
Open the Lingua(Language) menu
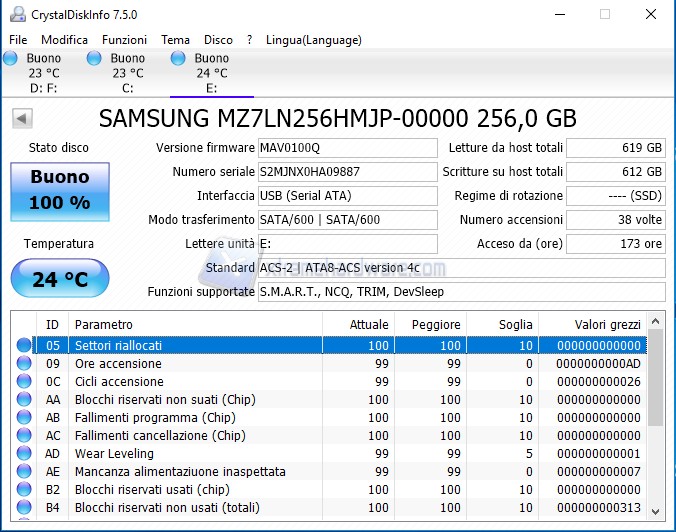(x=314, y=40)
